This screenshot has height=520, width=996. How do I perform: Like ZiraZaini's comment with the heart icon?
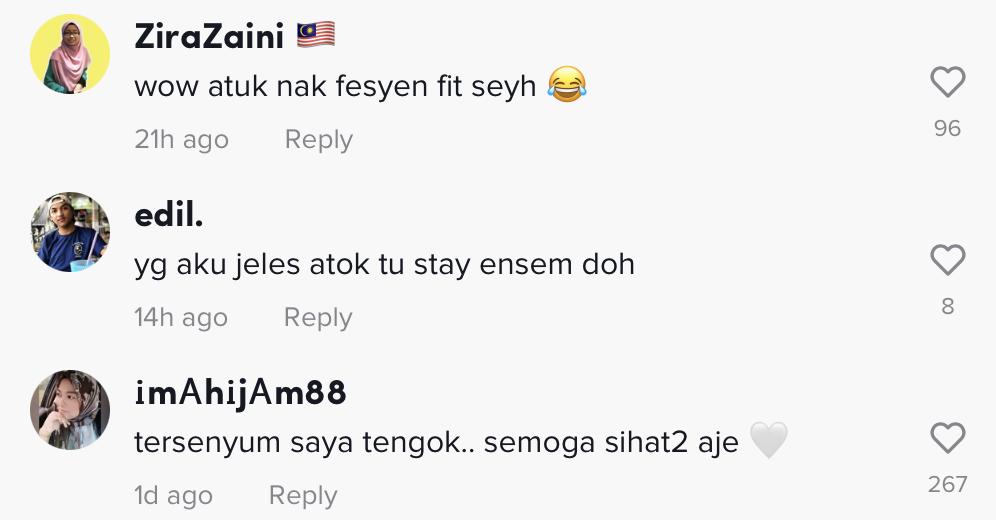click(948, 82)
